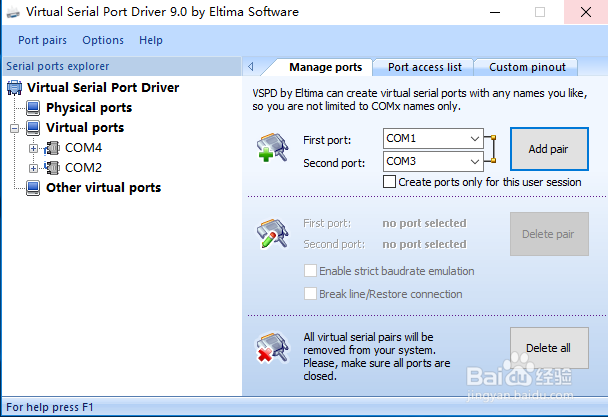This screenshot has width=608, height=417.
Task: Click the add pair connector icon with green plus
Action: [x=273, y=147]
